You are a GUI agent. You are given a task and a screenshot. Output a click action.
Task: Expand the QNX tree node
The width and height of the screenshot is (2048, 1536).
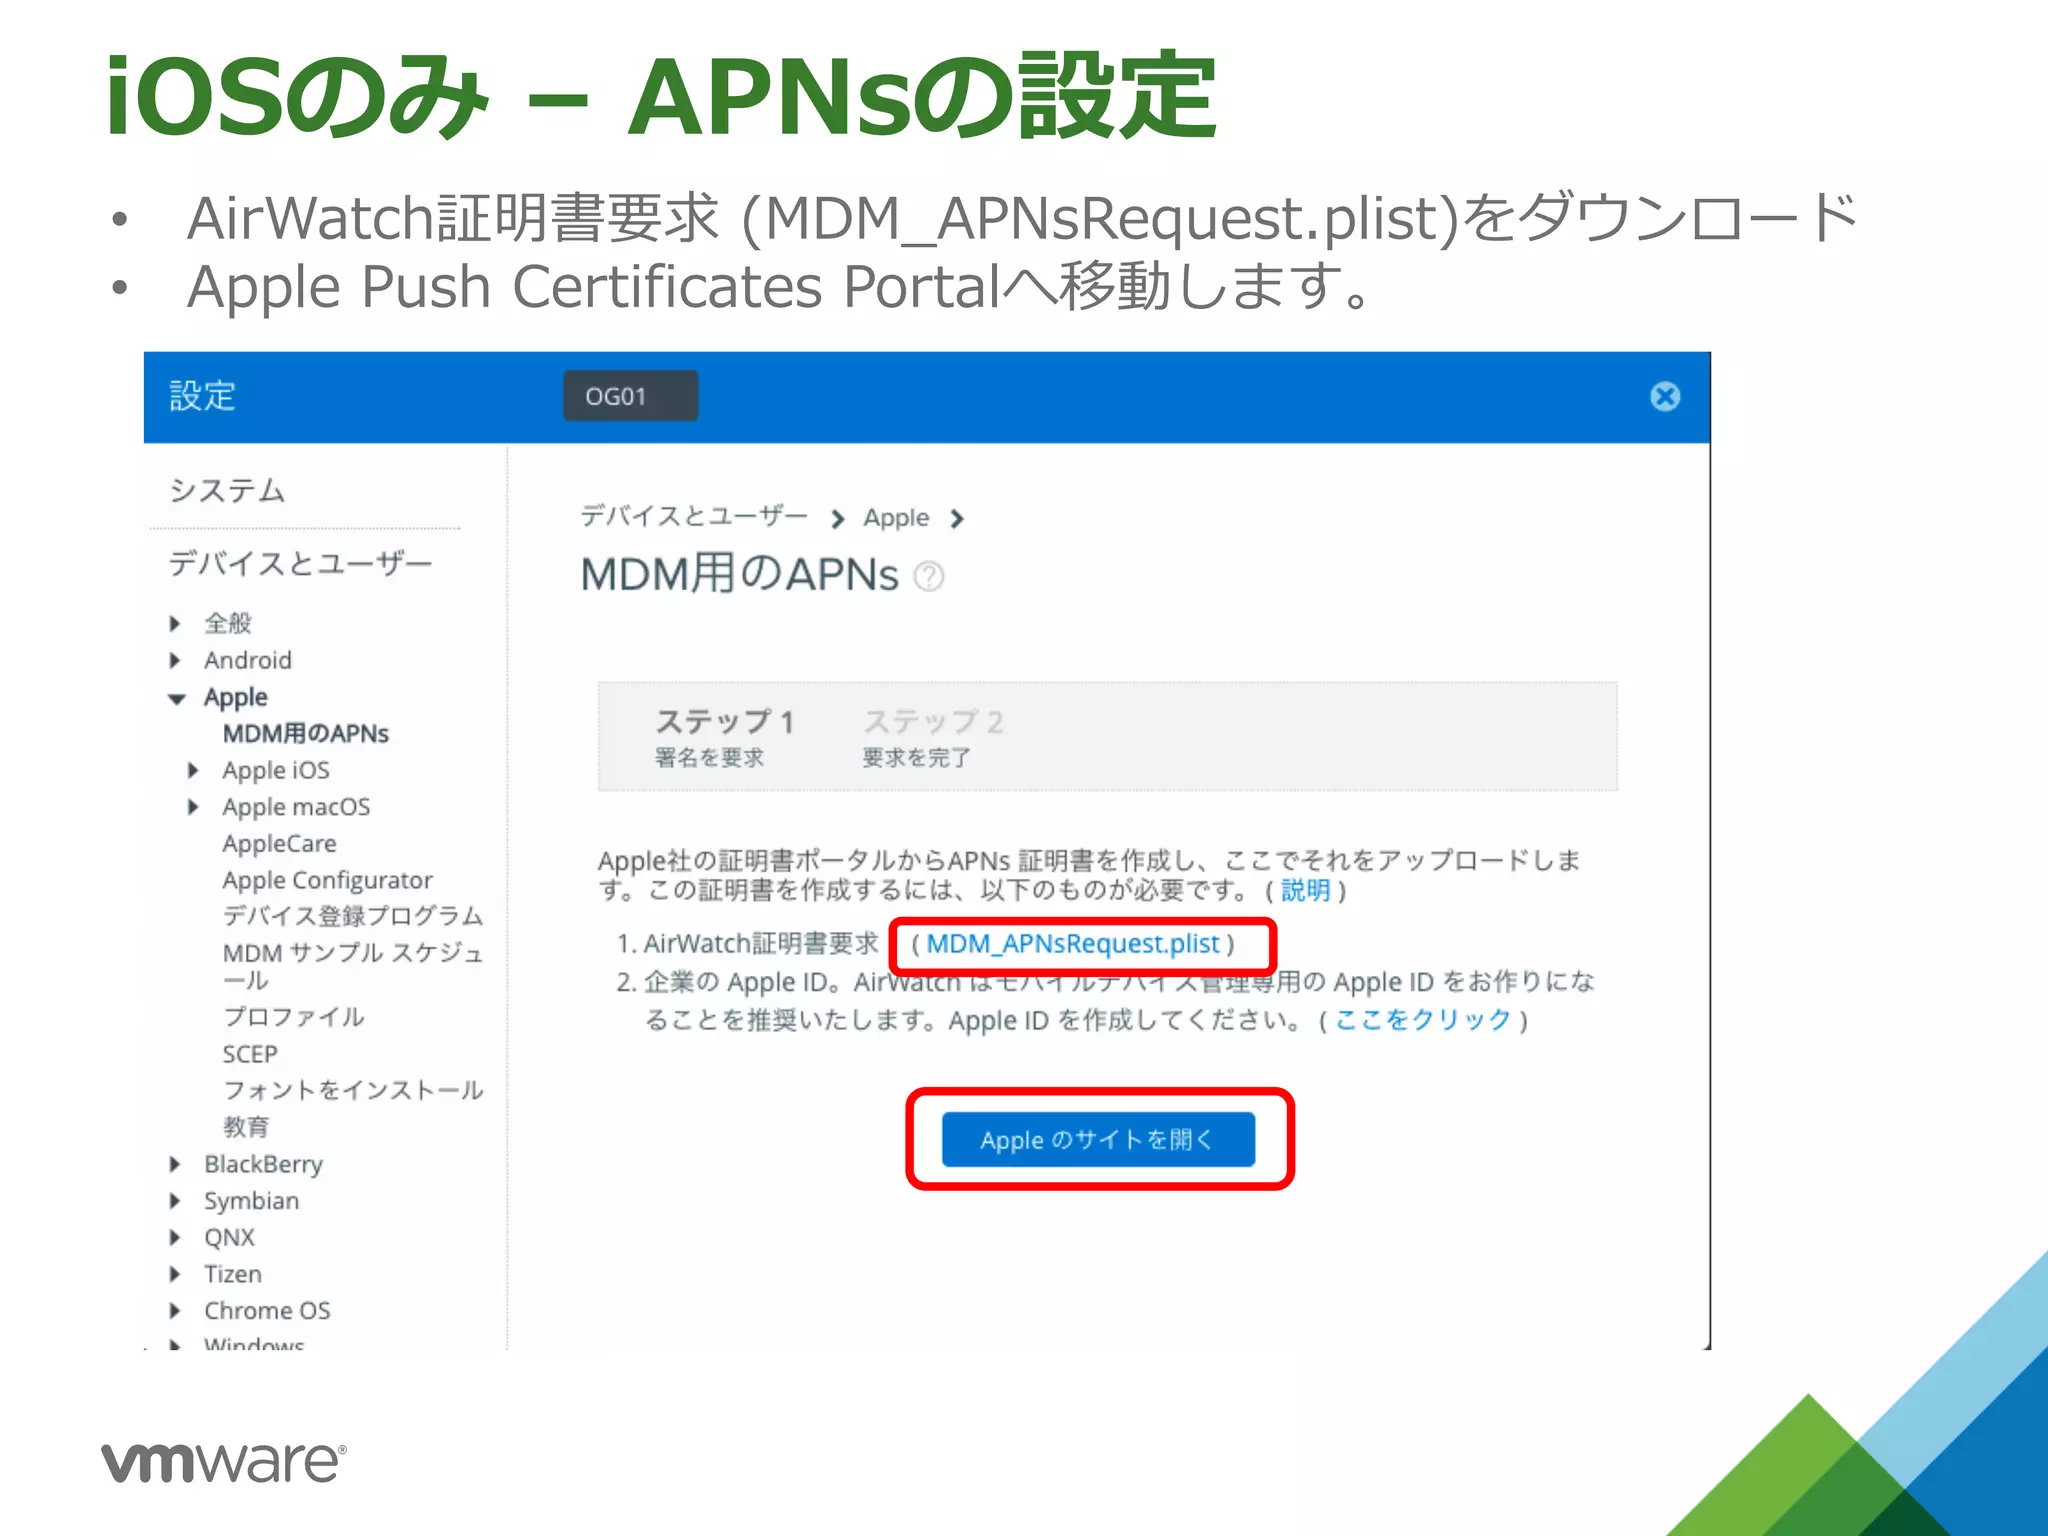175,1238
